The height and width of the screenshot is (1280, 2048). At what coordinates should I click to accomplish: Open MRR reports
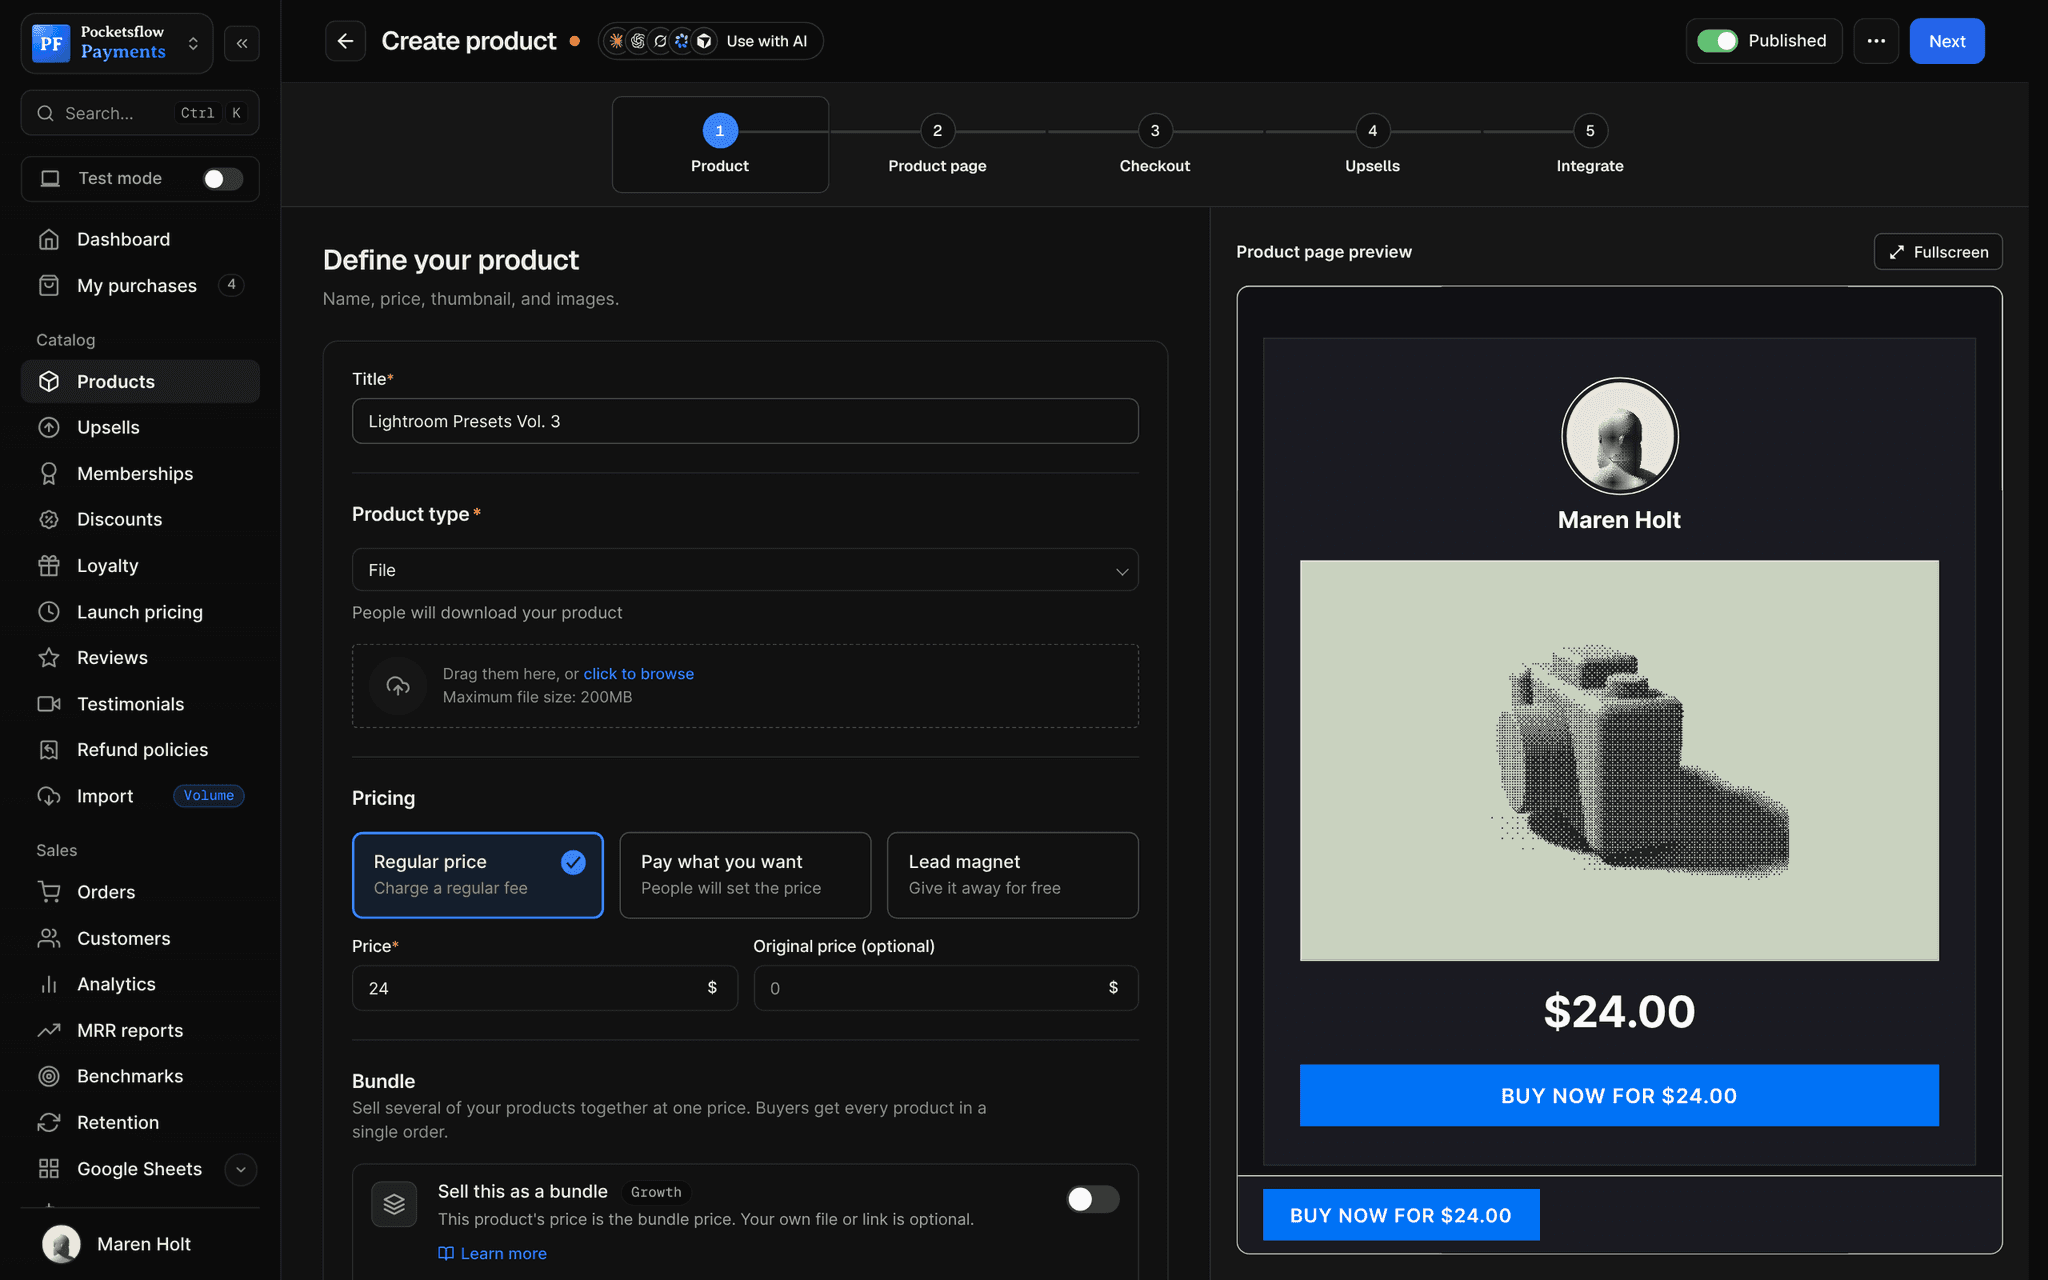[x=140, y=1029]
